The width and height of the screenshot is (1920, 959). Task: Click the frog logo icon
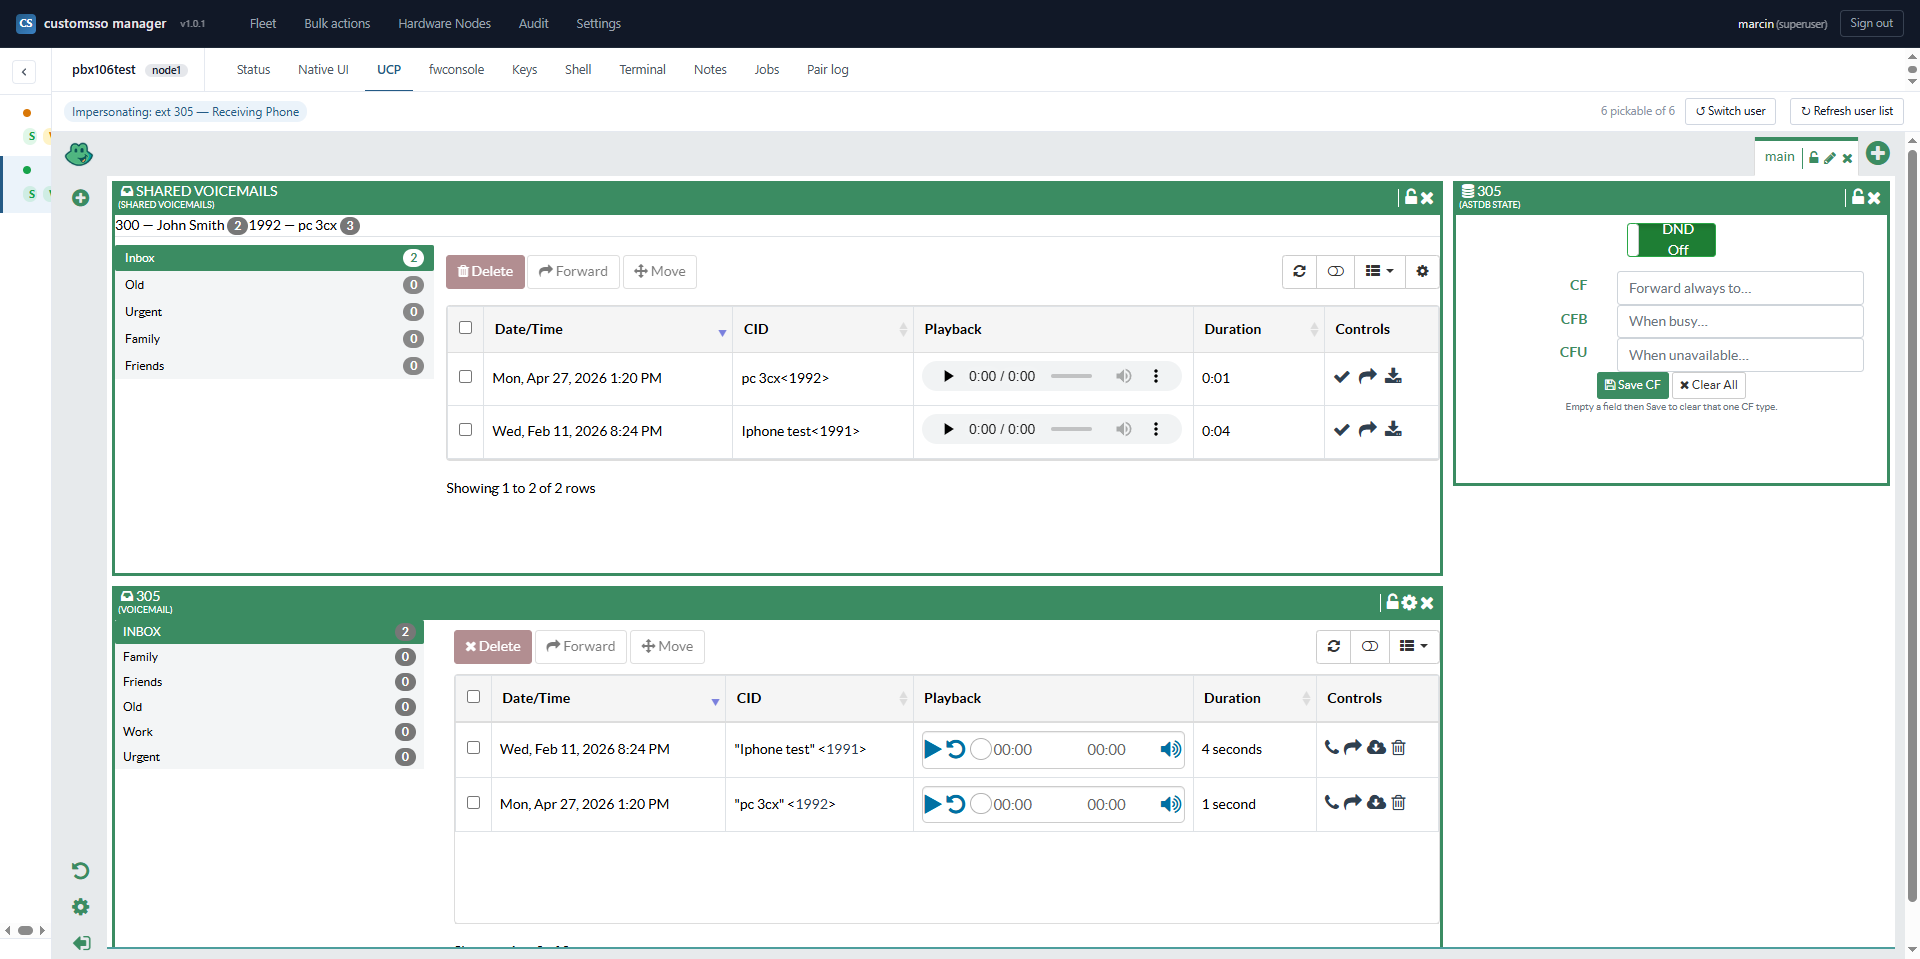(79, 154)
